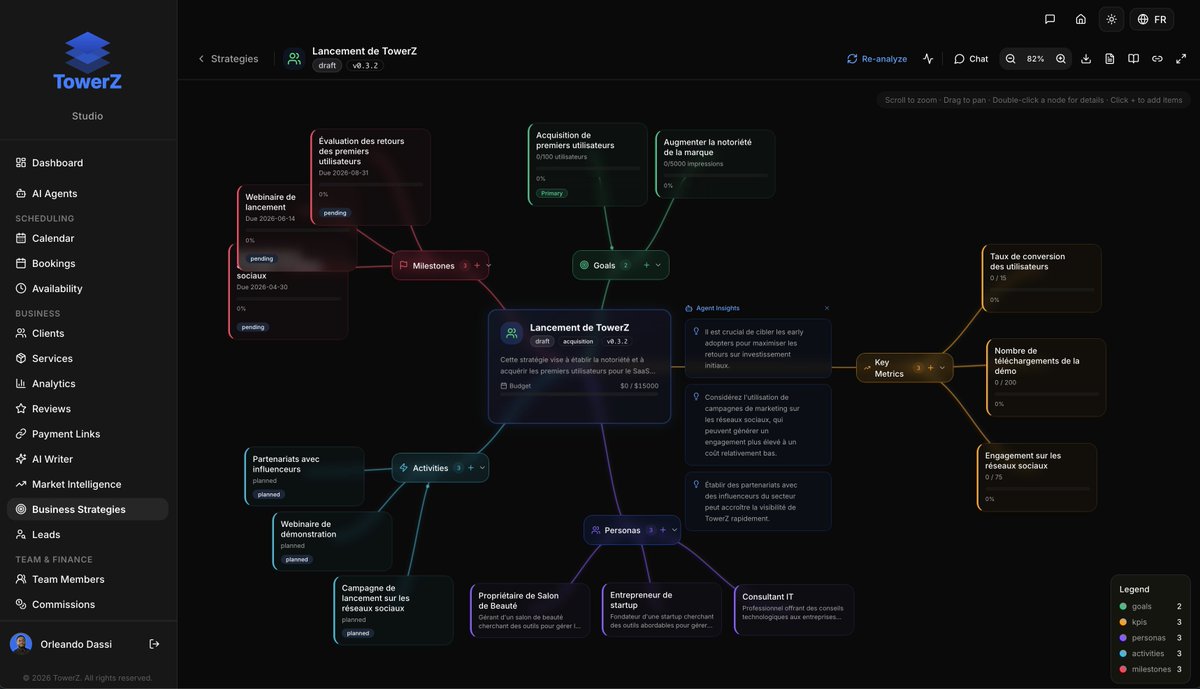Open the activity pulse icon in toolbar
The height and width of the screenshot is (689, 1200).
click(x=928, y=59)
